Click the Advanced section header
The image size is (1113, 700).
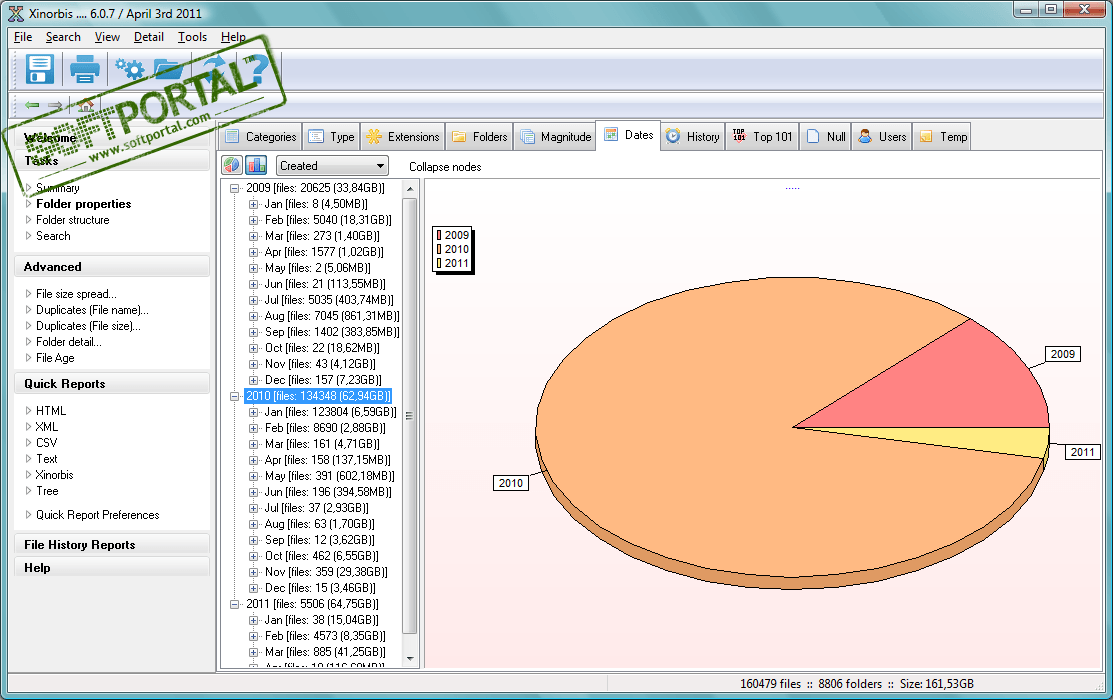(111, 267)
